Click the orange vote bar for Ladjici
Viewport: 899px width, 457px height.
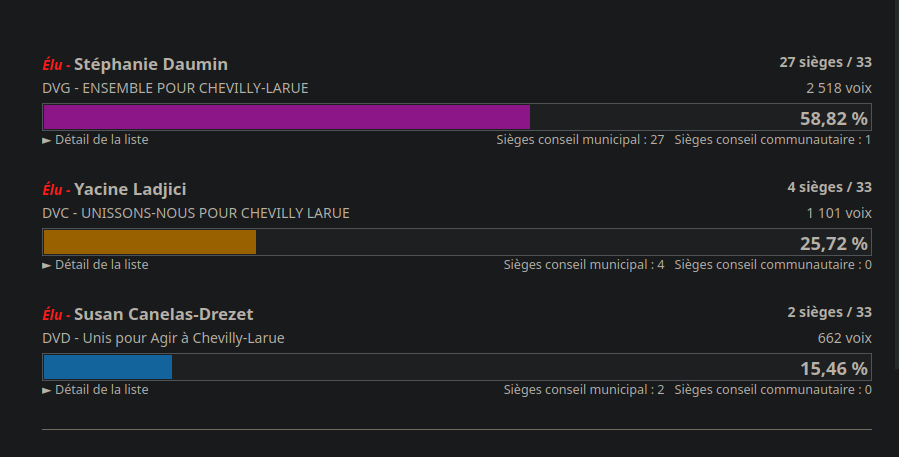(x=150, y=242)
